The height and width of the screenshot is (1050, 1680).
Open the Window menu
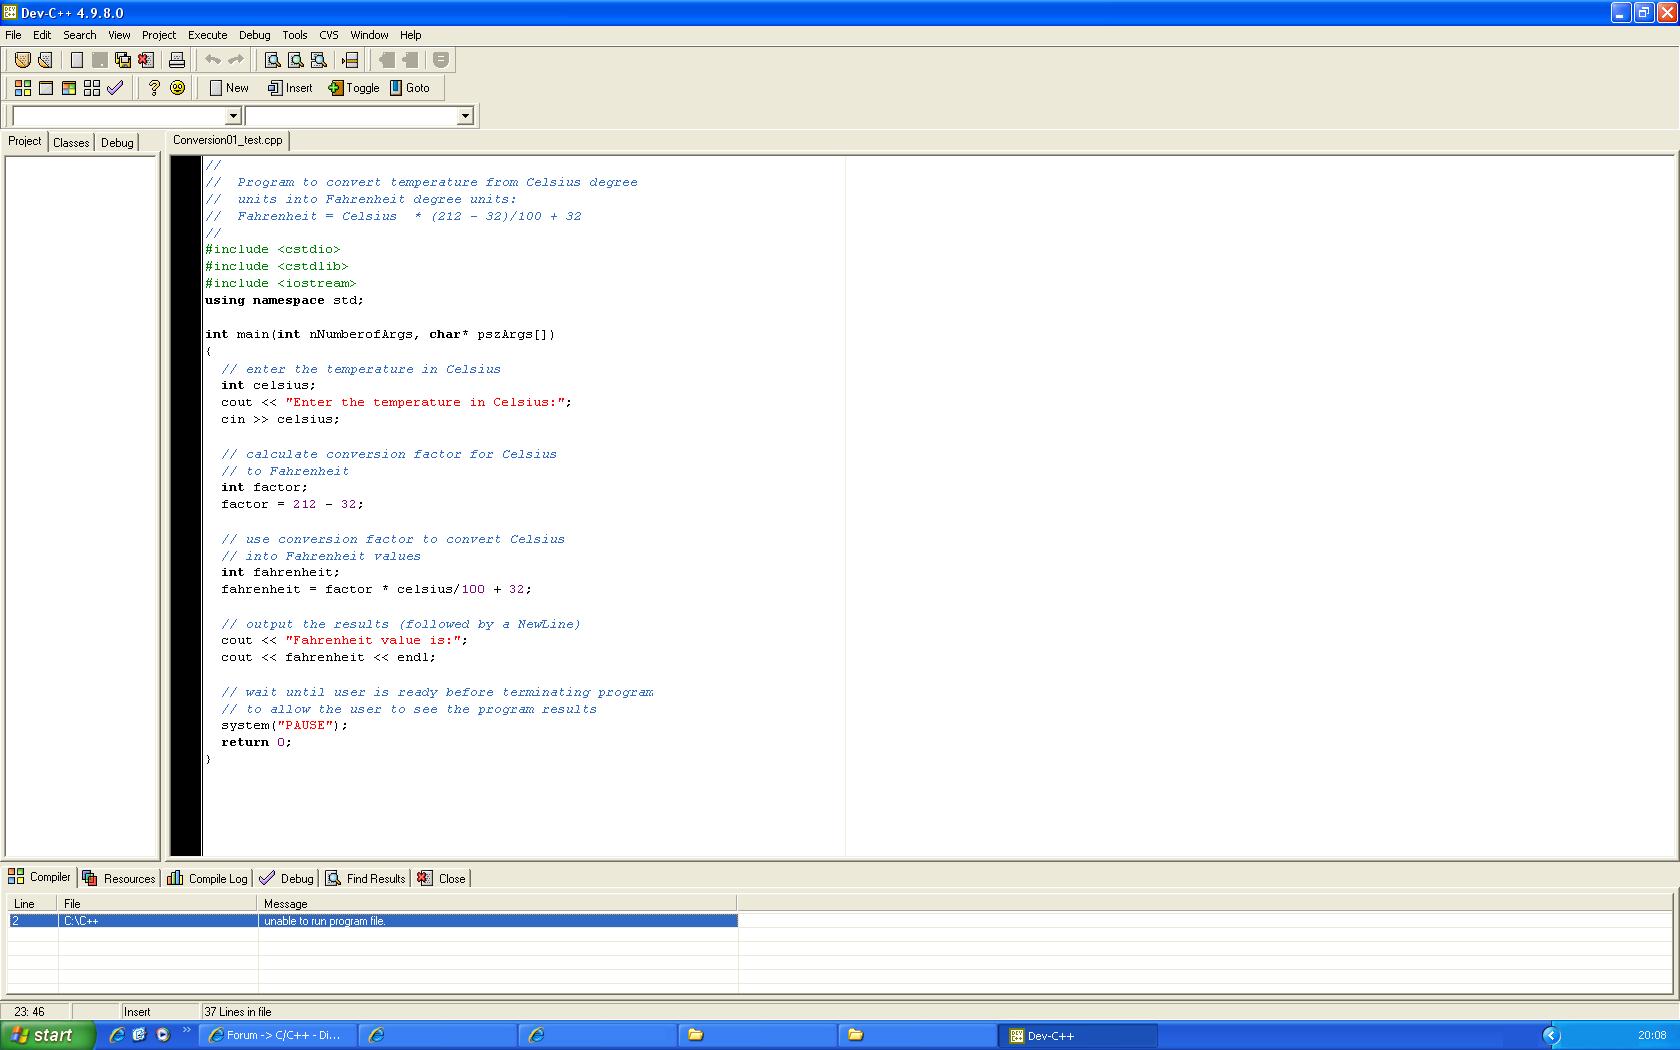pos(369,35)
